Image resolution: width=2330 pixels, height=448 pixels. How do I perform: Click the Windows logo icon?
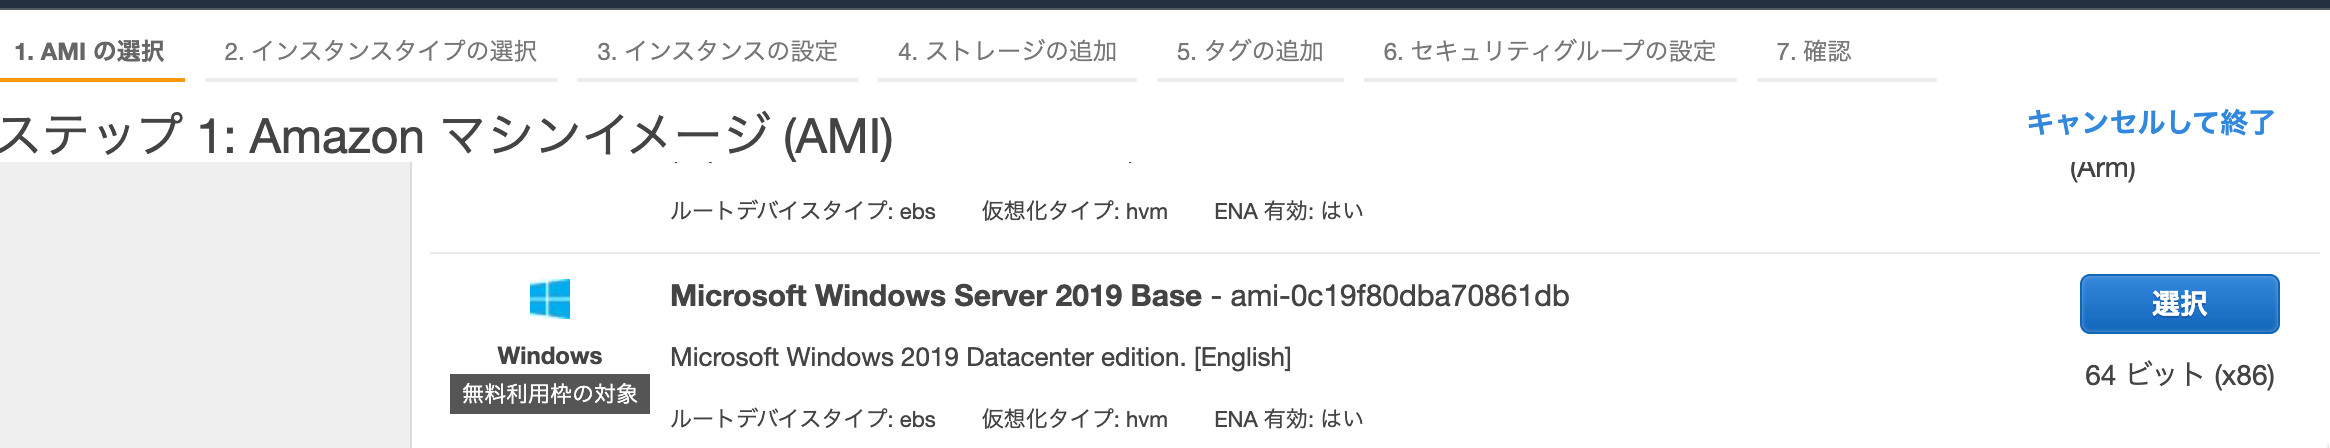[549, 299]
